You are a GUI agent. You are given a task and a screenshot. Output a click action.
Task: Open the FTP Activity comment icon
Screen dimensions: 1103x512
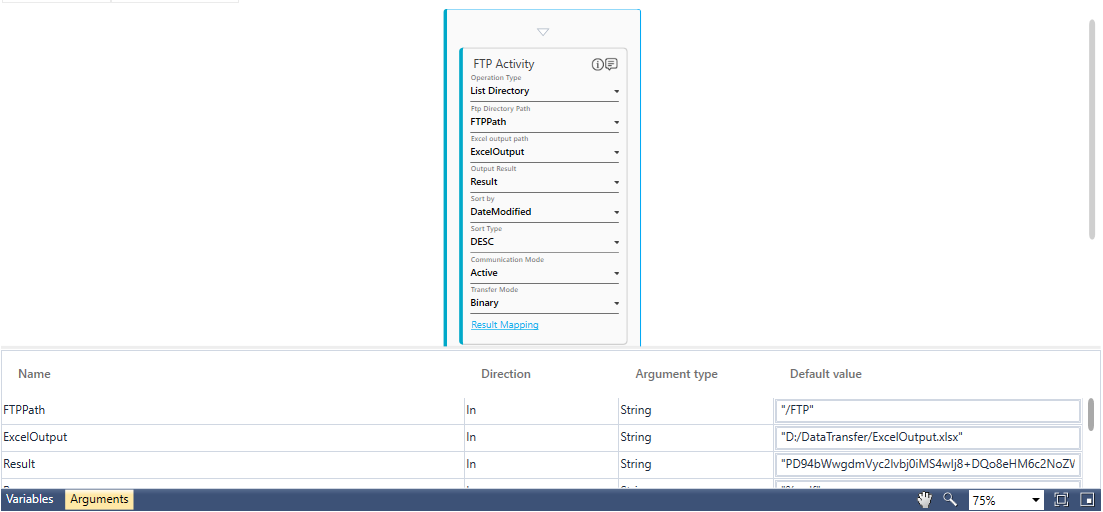tap(611, 64)
